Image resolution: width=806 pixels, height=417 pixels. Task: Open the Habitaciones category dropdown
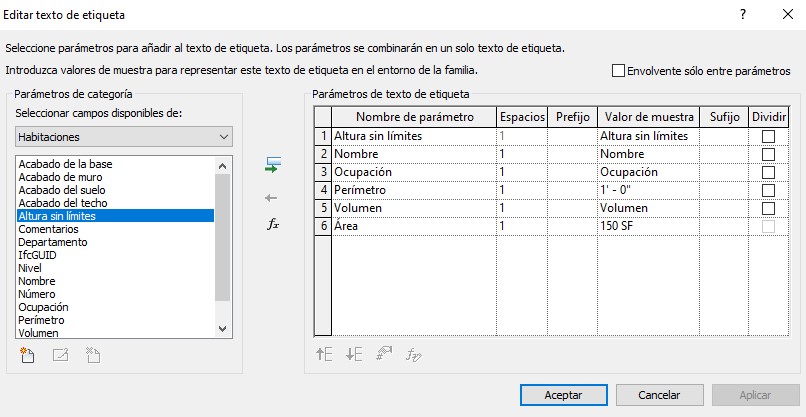coord(124,137)
